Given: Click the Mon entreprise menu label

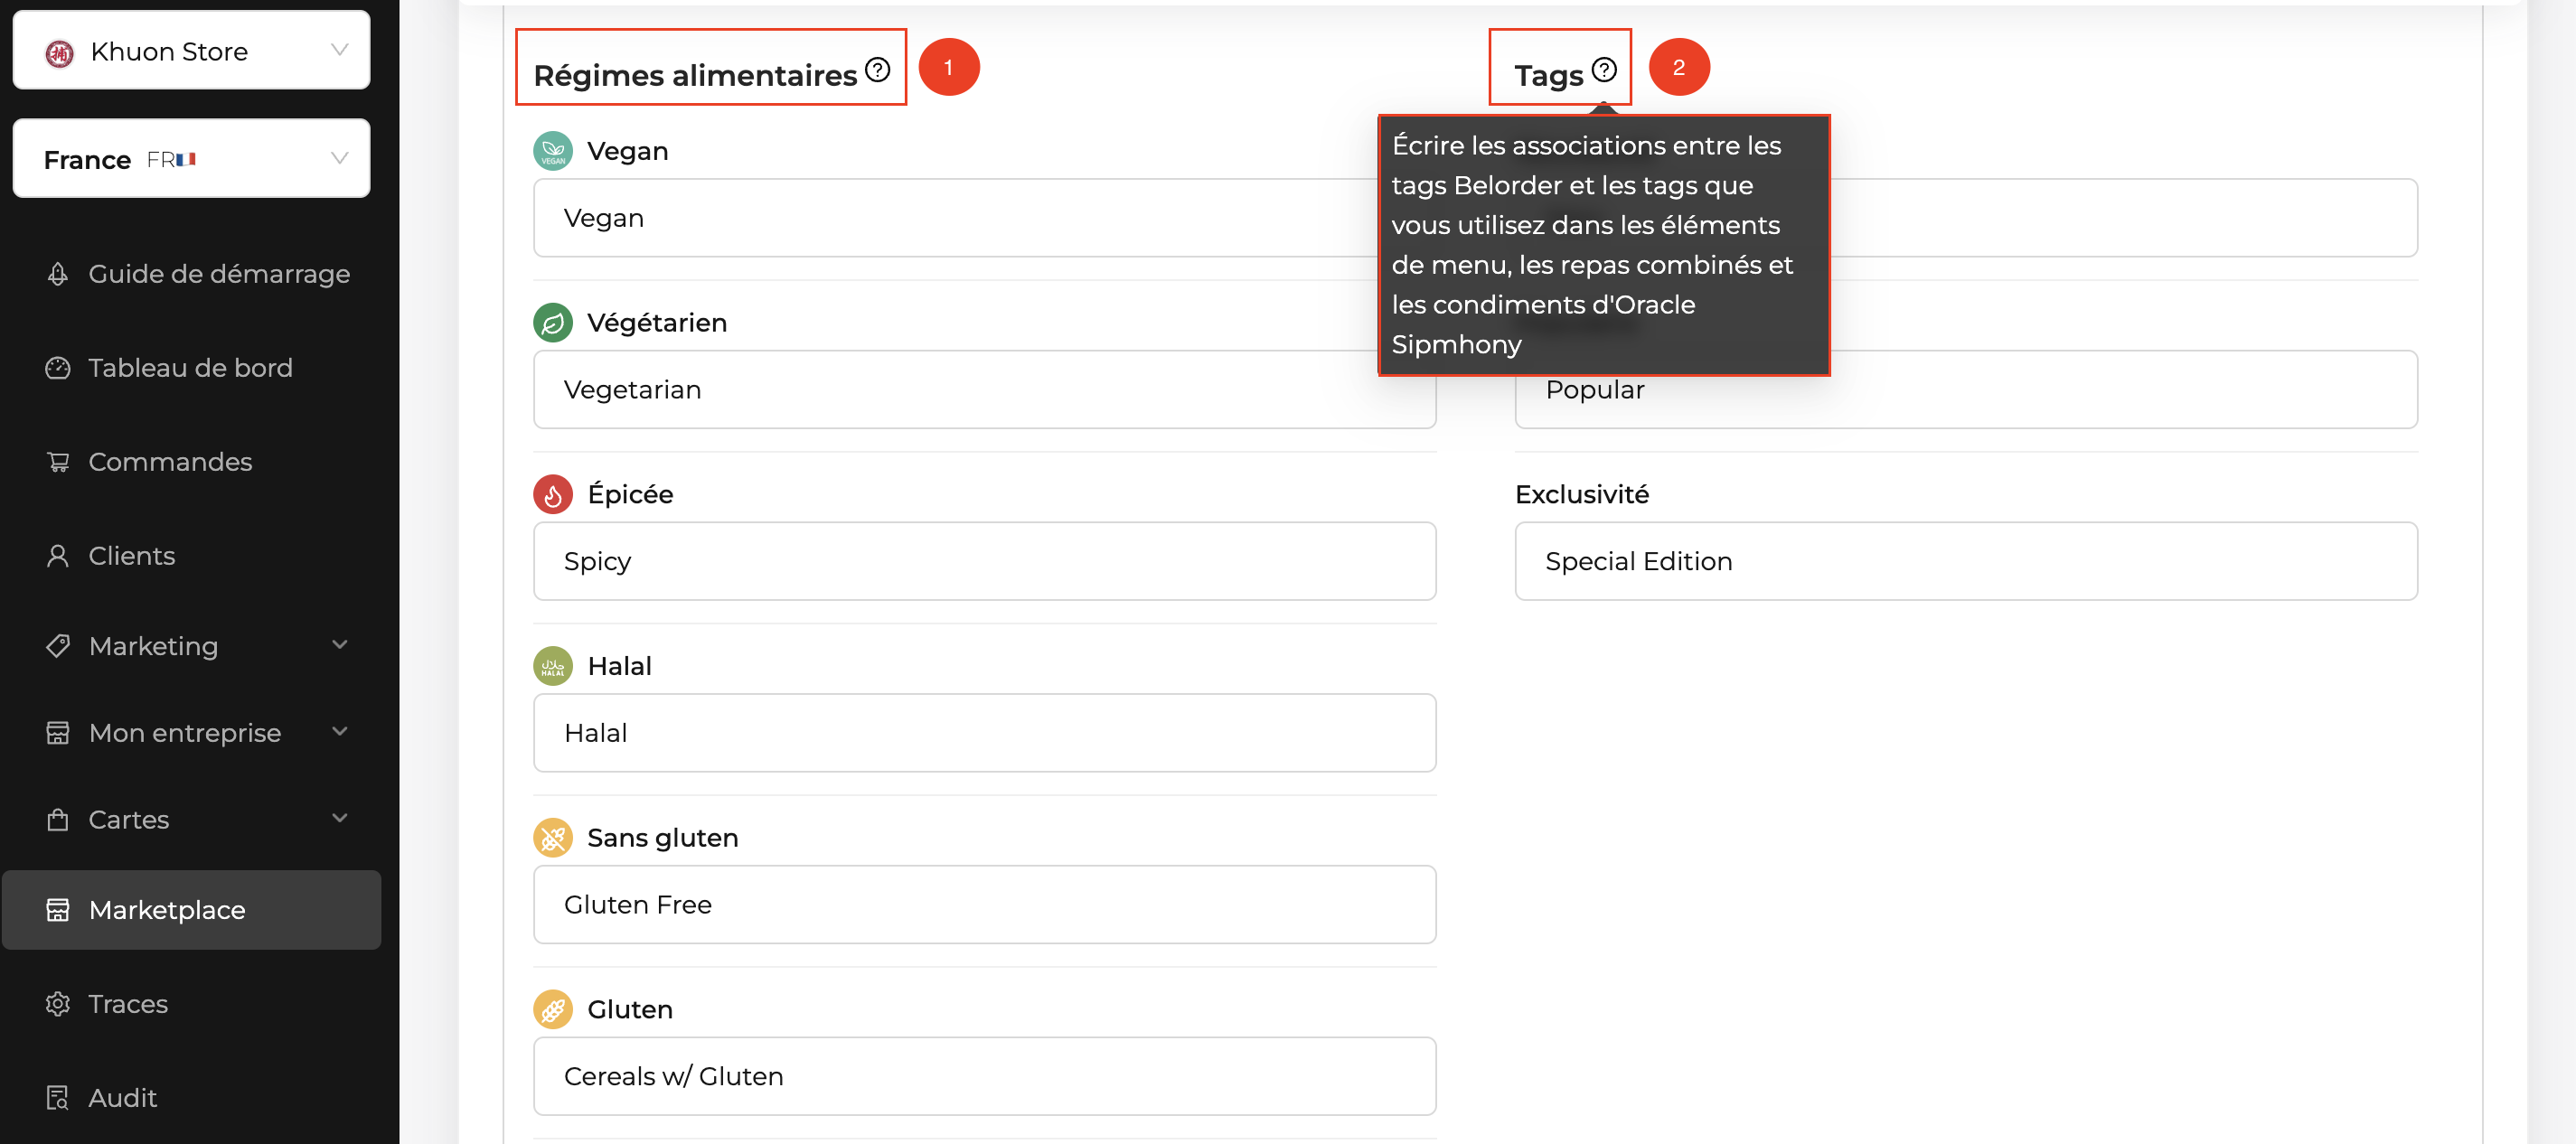Looking at the screenshot, I should [185, 733].
